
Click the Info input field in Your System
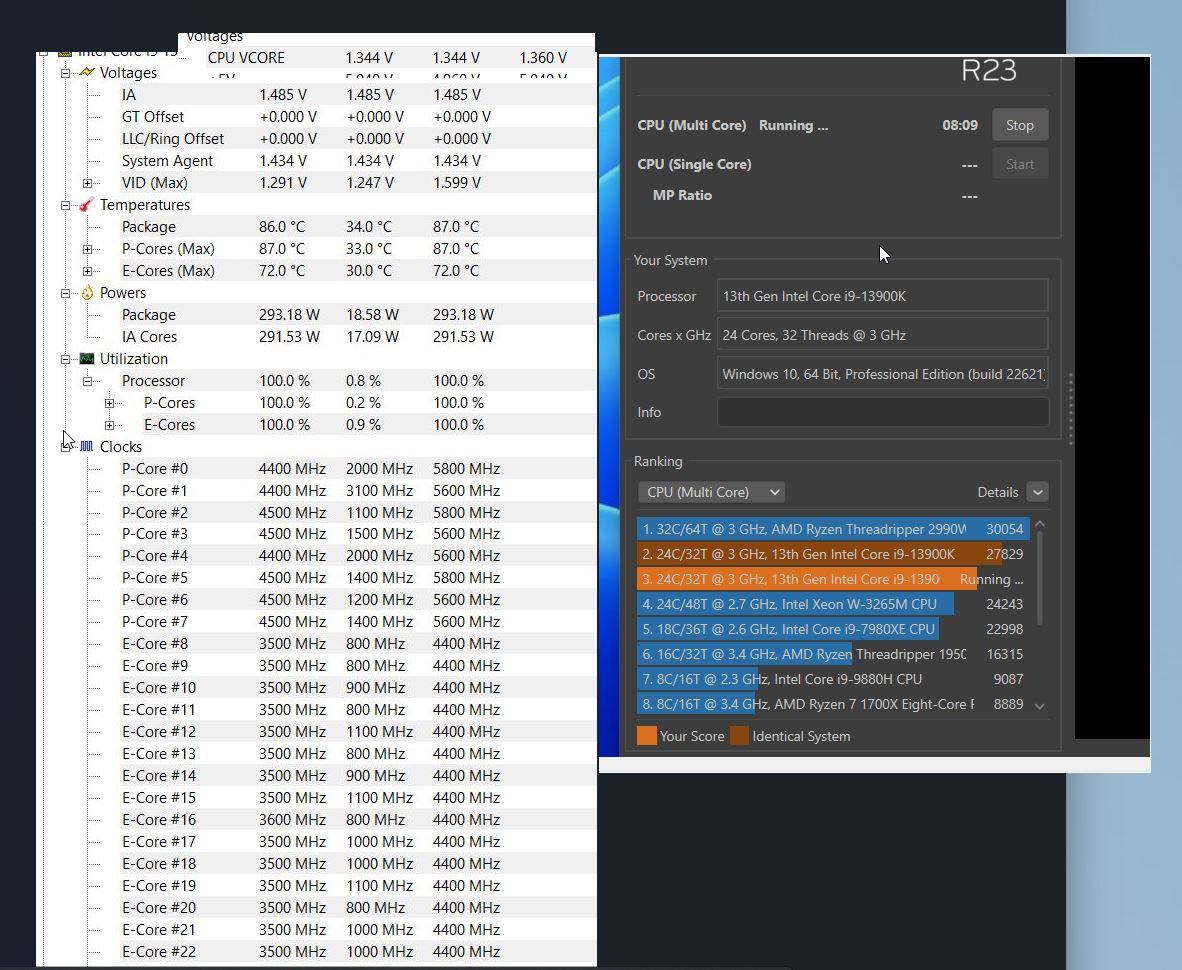[882, 412]
